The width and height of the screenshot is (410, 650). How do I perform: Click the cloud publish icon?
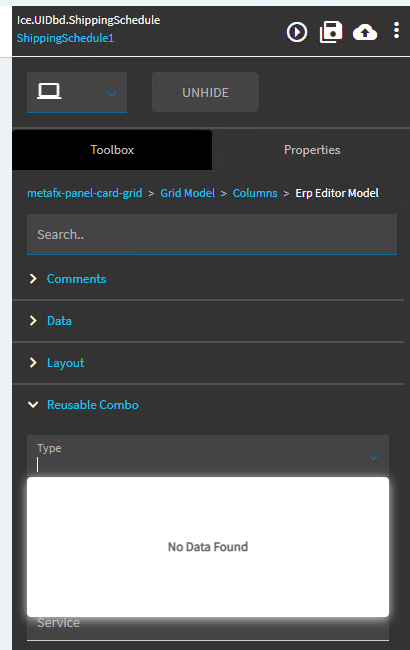coord(365,32)
